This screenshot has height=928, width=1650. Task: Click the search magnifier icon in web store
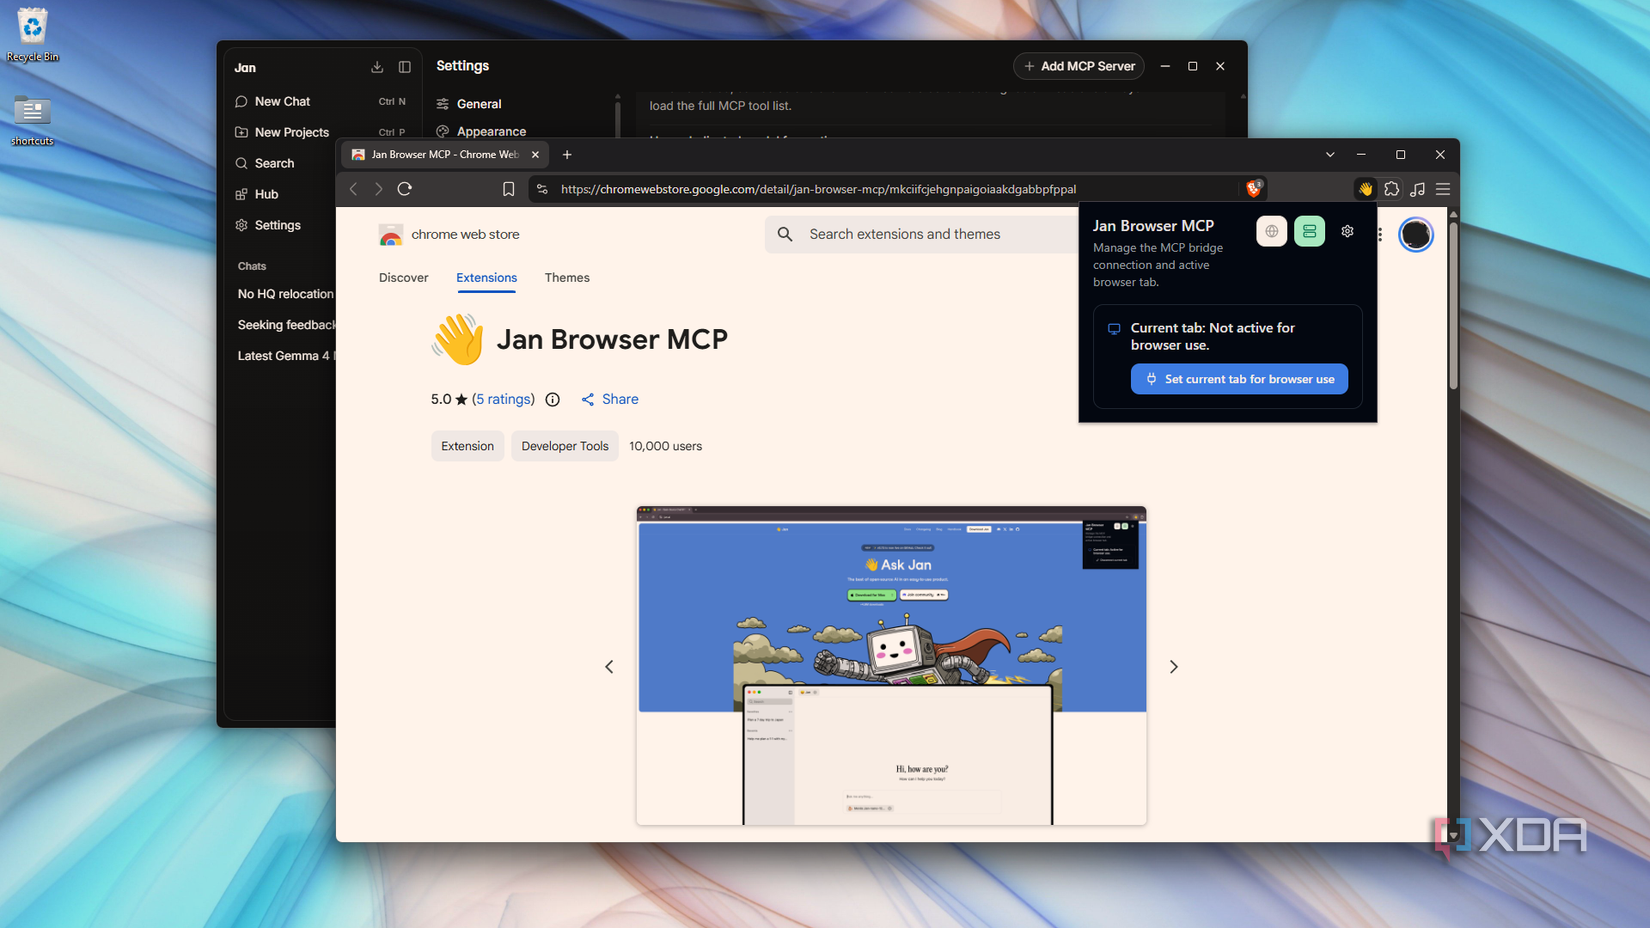tap(785, 234)
